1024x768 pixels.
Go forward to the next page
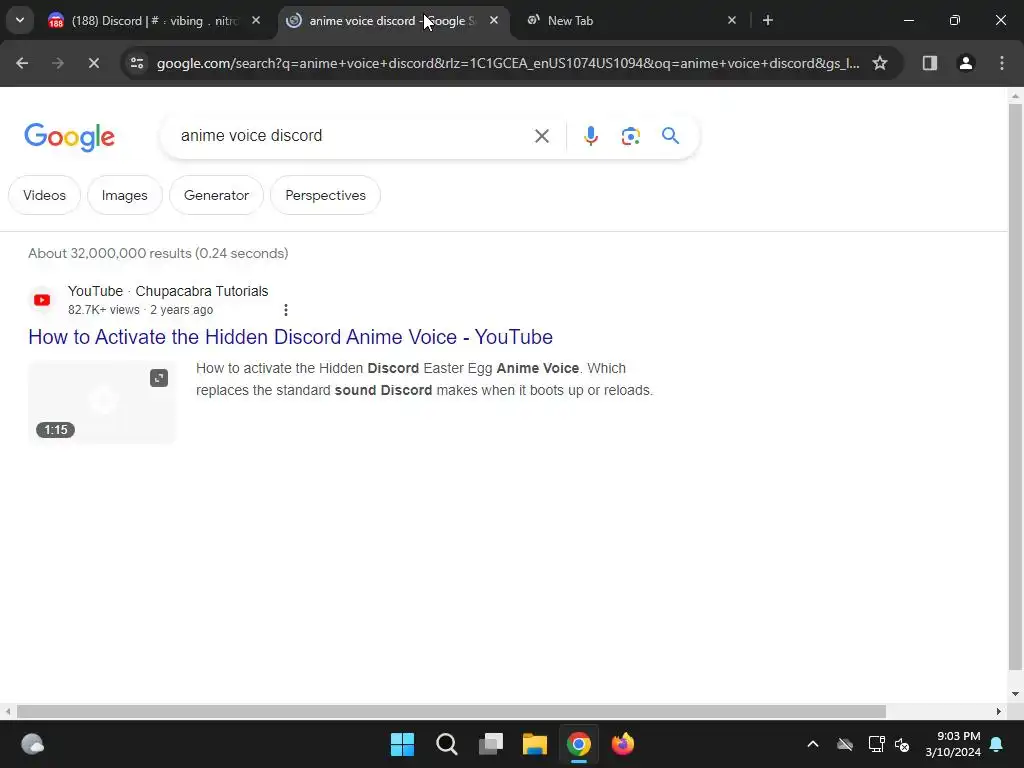[58, 63]
